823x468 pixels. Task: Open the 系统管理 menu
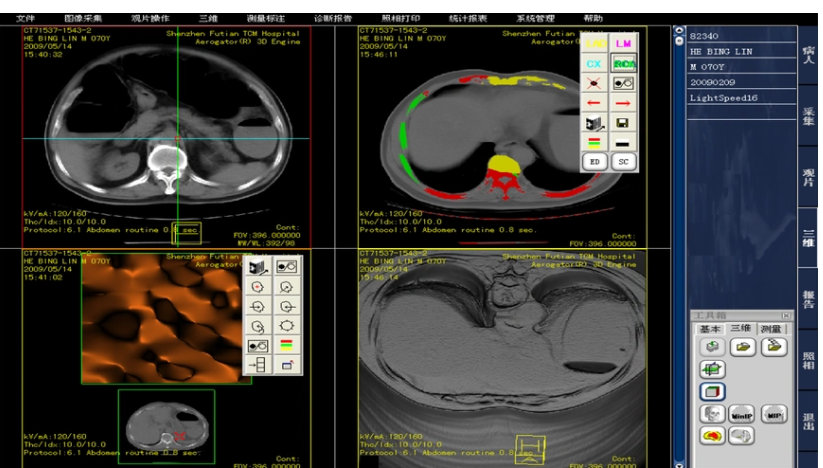[x=535, y=18]
